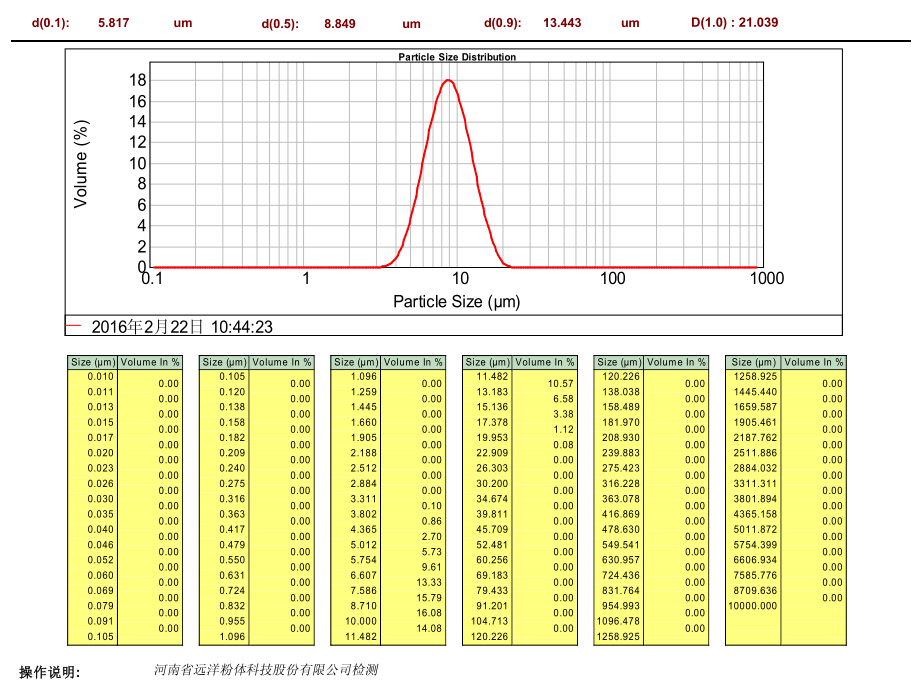Select the D(1.0) : 21.039 text
The width and height of the screenshot is (914, 688).
coord(735,22)
